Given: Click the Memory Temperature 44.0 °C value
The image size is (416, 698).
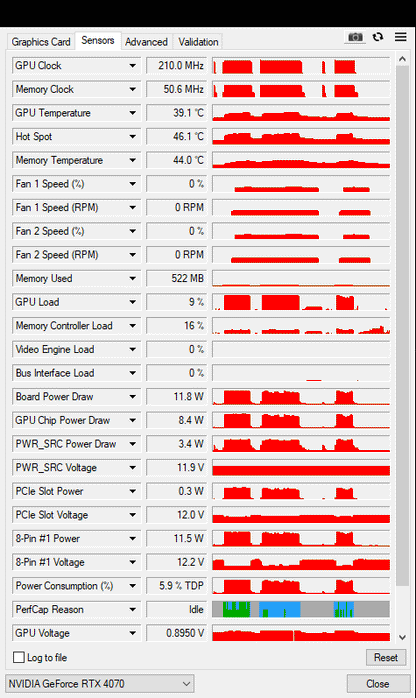Looking at the screenshot, I should (x=177, y=160).
